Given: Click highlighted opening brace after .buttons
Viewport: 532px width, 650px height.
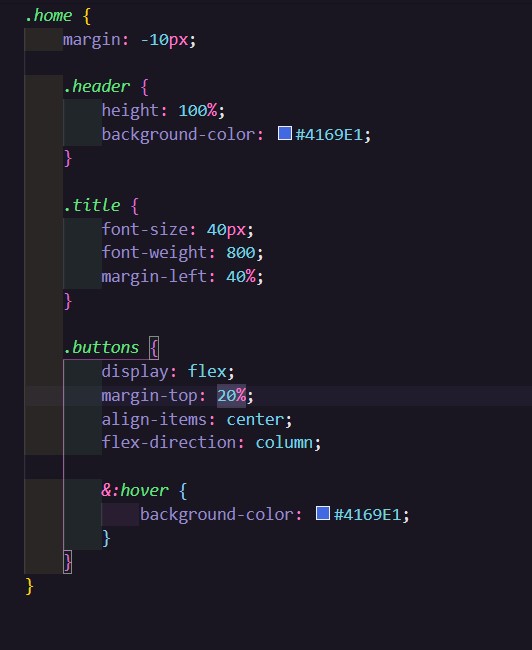Looking at the screenshot, I should coord(154,348).
